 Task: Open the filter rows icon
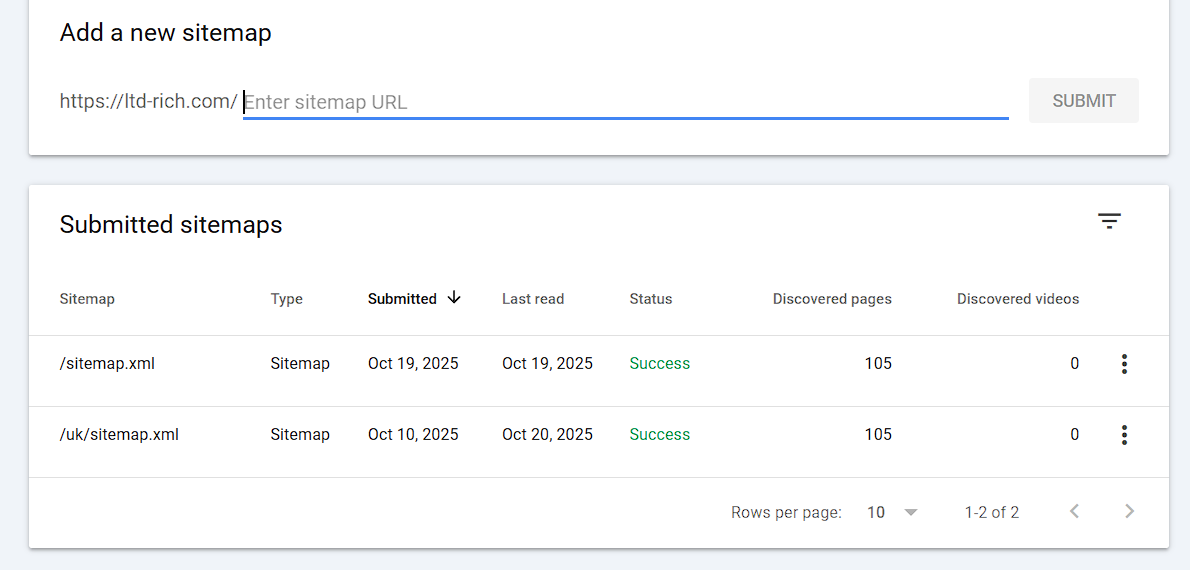point(1109,222)
